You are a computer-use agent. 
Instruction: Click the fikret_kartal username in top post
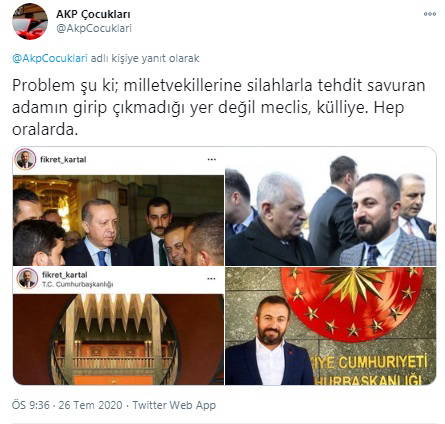pos(63,160)
